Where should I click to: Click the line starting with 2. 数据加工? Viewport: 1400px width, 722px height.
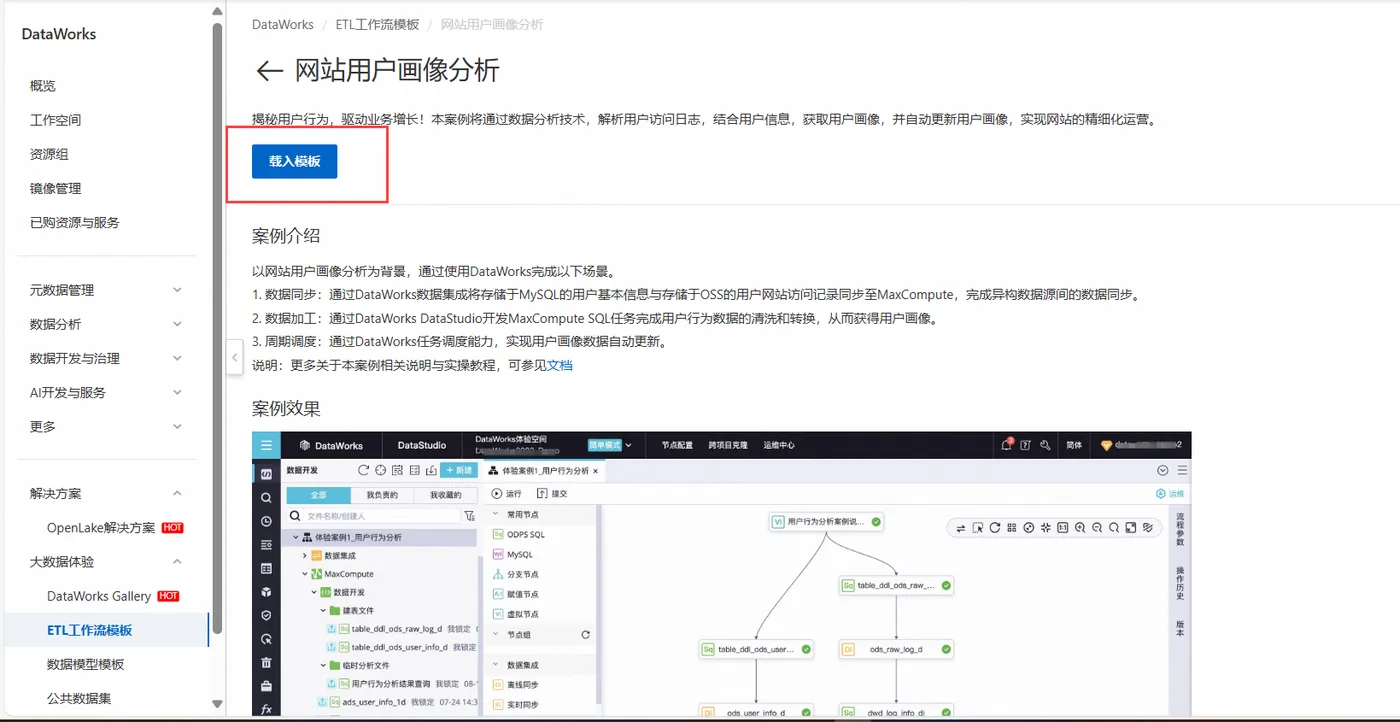(x=595, y=318)
